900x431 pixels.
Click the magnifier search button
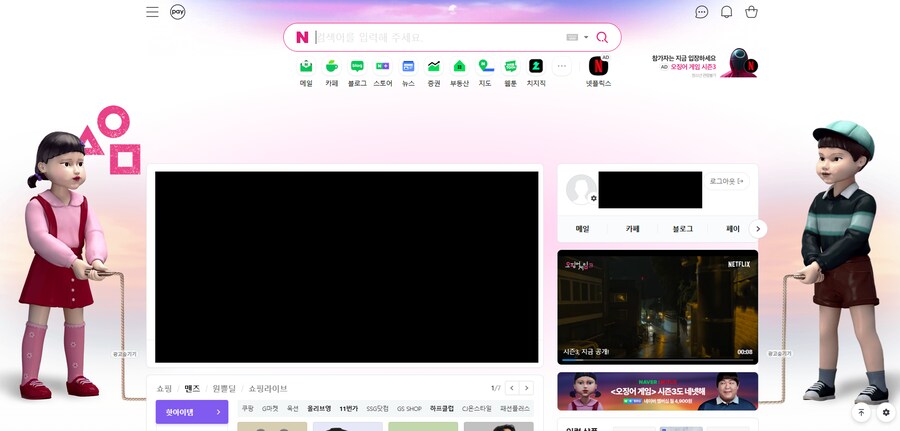pyautogui.click(x=602, y=37)
